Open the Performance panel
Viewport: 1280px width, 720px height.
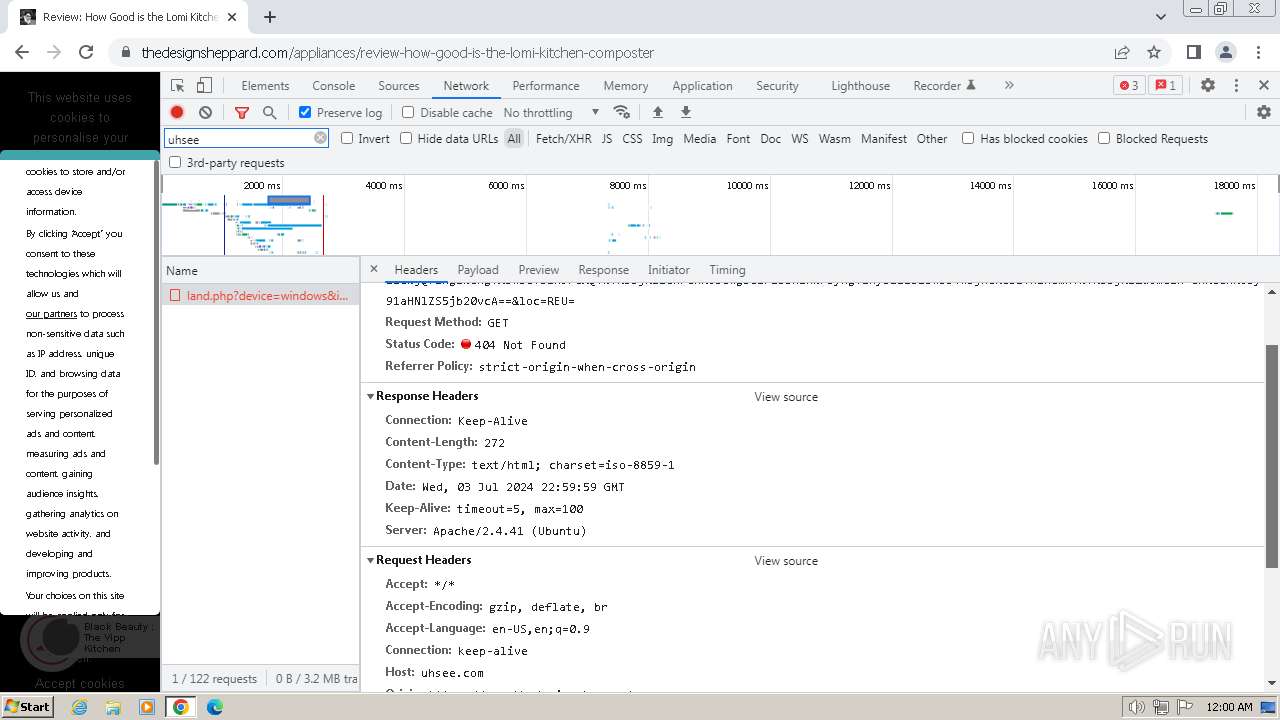coord(546,86)
